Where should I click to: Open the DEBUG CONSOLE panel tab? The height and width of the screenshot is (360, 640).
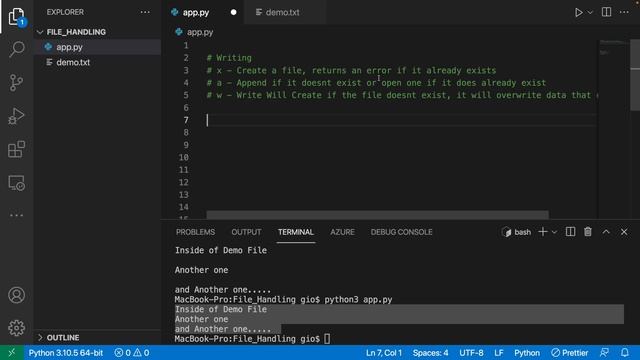point(401,232)
